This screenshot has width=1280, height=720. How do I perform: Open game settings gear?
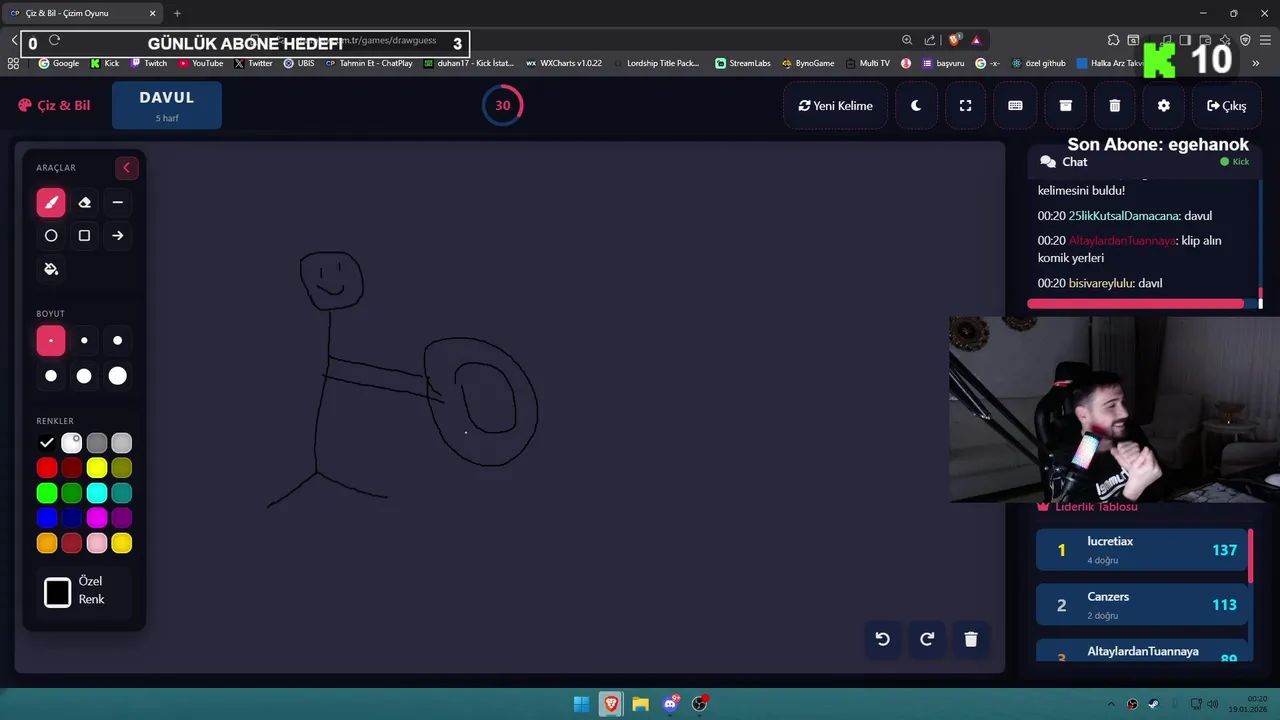[x=1164, y=106]
